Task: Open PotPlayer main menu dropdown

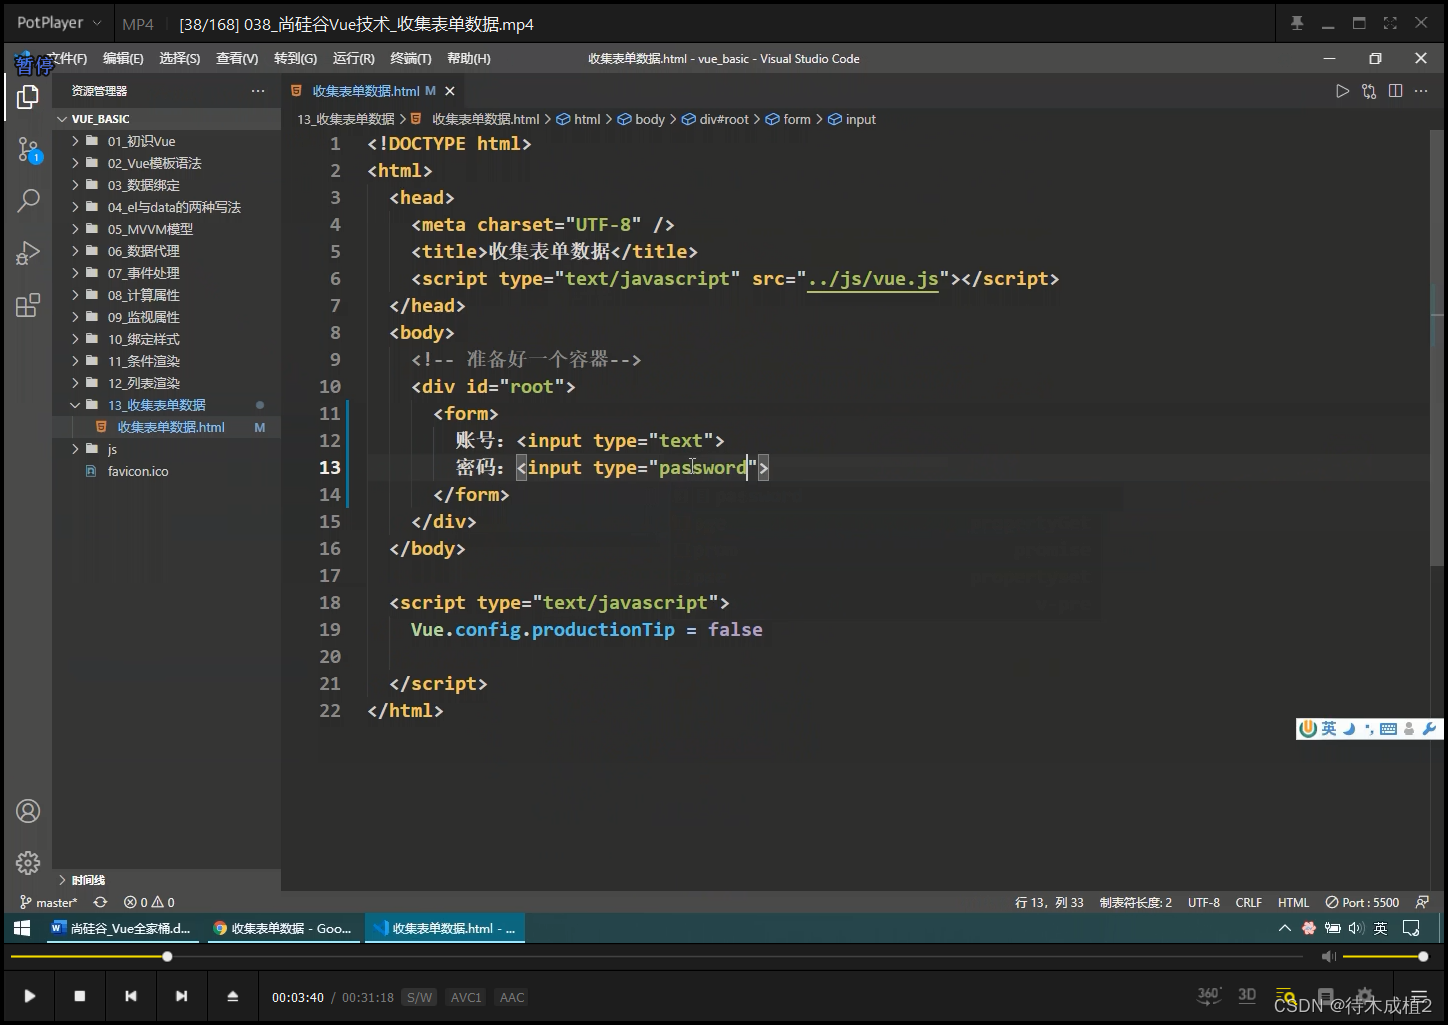Action: (x=59, y=23)
